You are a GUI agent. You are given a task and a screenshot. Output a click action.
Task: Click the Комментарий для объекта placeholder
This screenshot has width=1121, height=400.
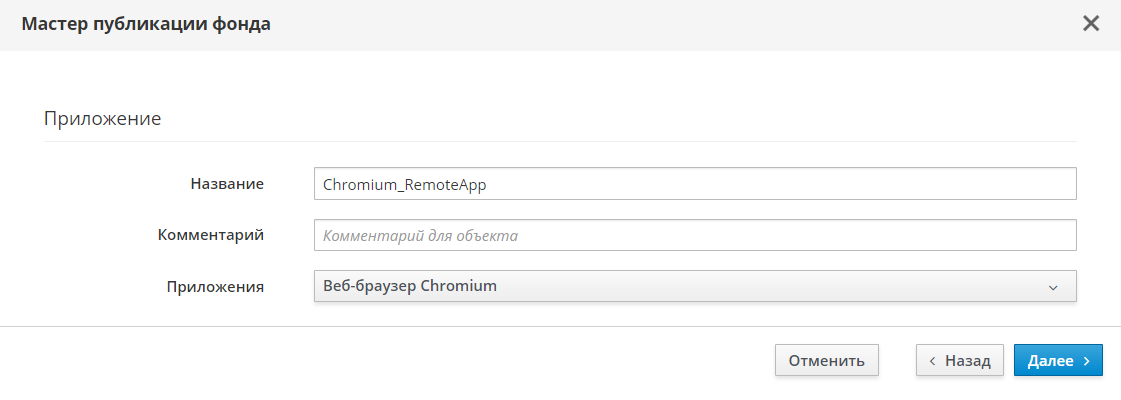[x=420, y=237]
